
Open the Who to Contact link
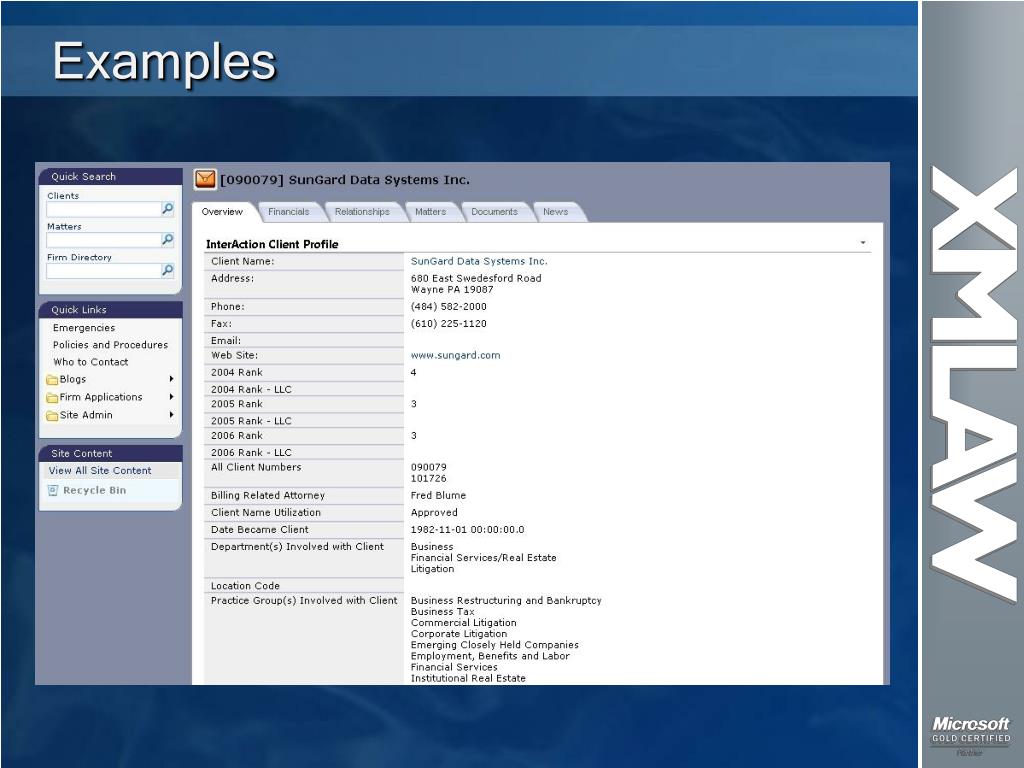[x=91, y=362]
